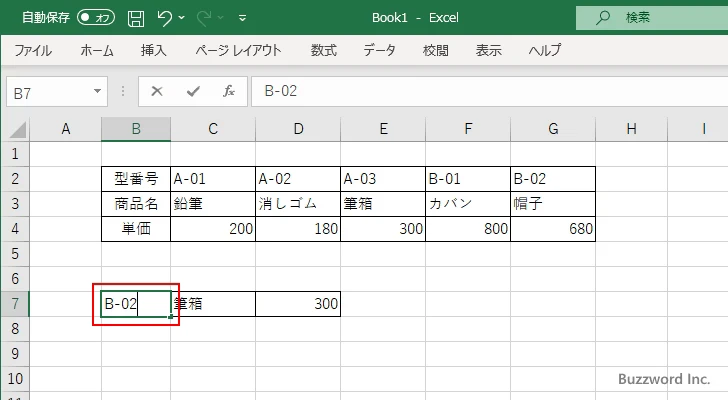Select column D header
The width and height of the screenshot is (728, 400).
[298, 129]
